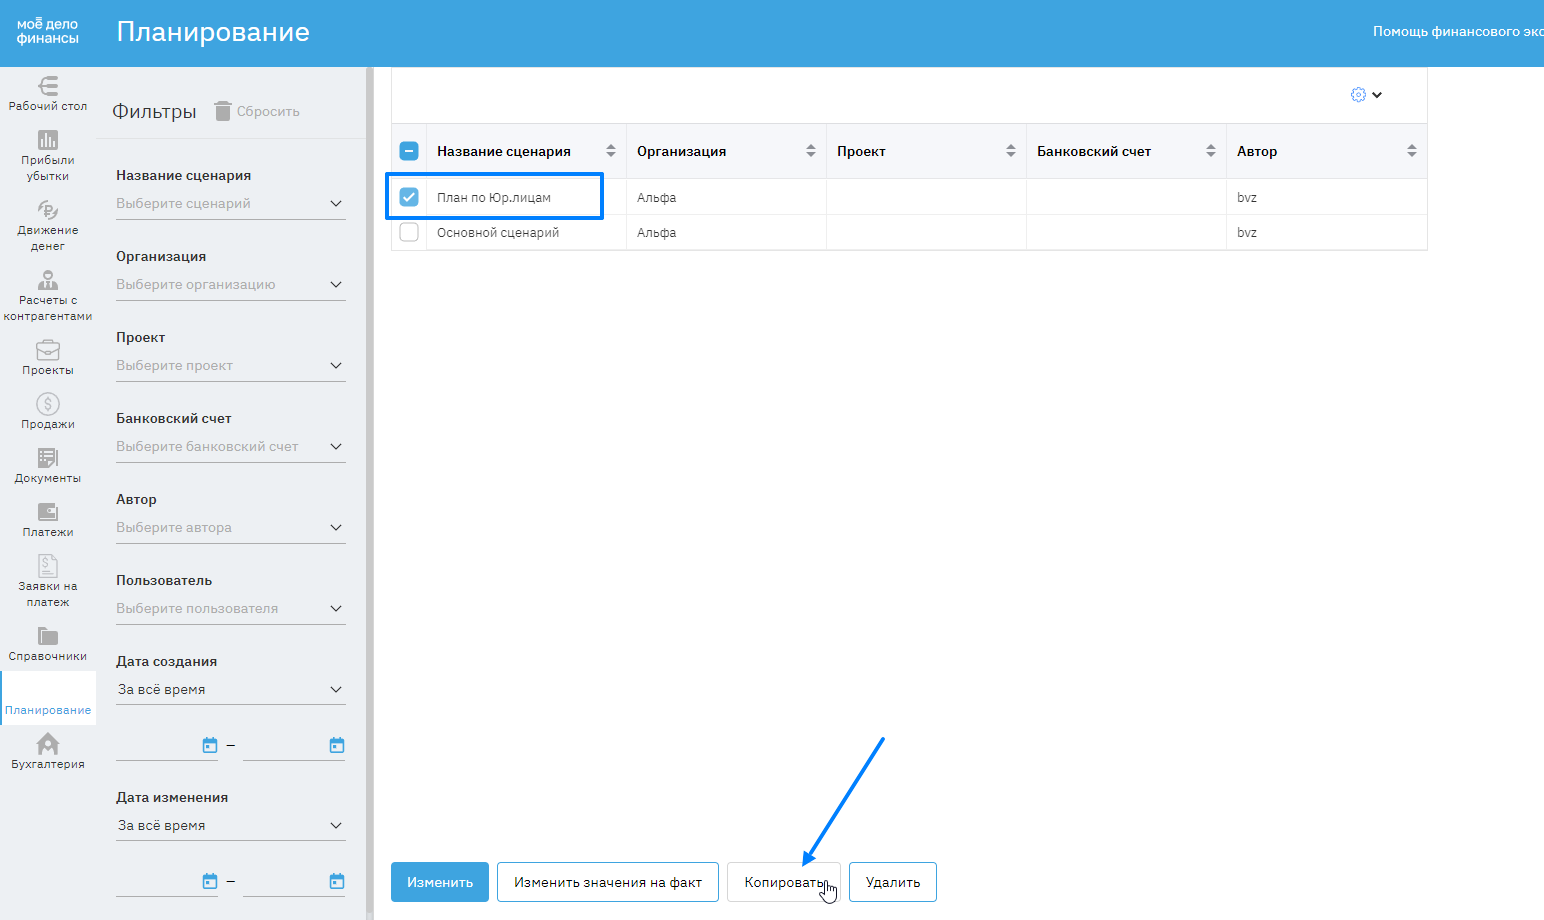Expand the chevron next to settings gear
1544x920 pixels.
(1377, 95)
